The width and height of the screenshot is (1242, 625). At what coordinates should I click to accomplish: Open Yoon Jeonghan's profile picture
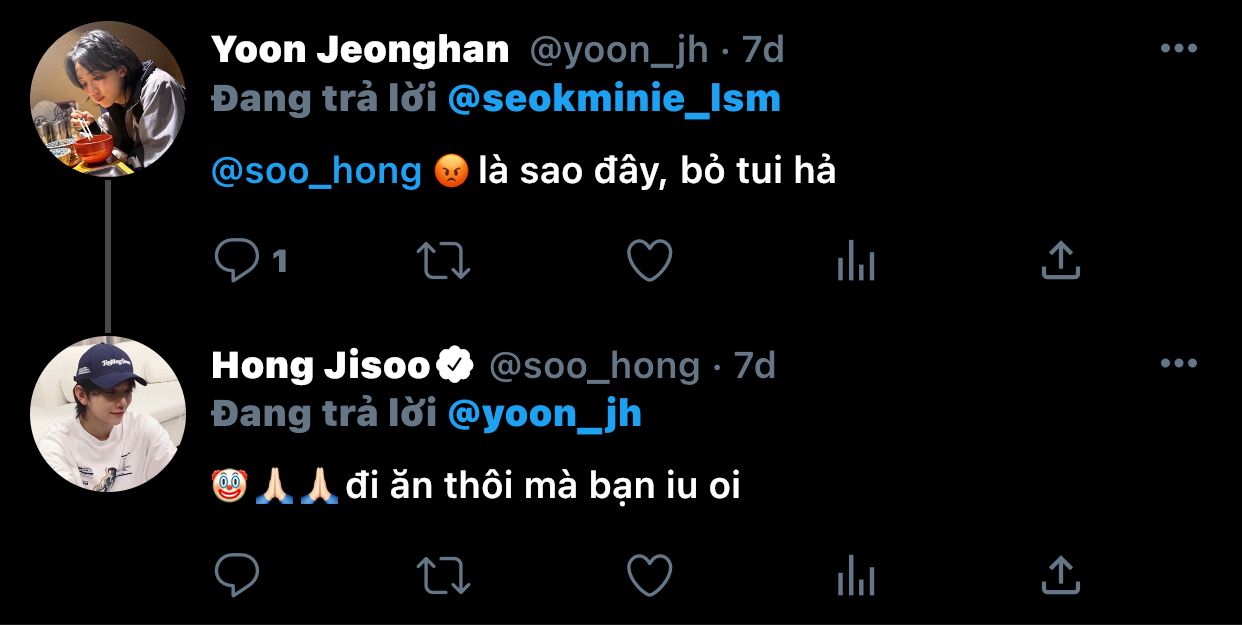[108, 100]
